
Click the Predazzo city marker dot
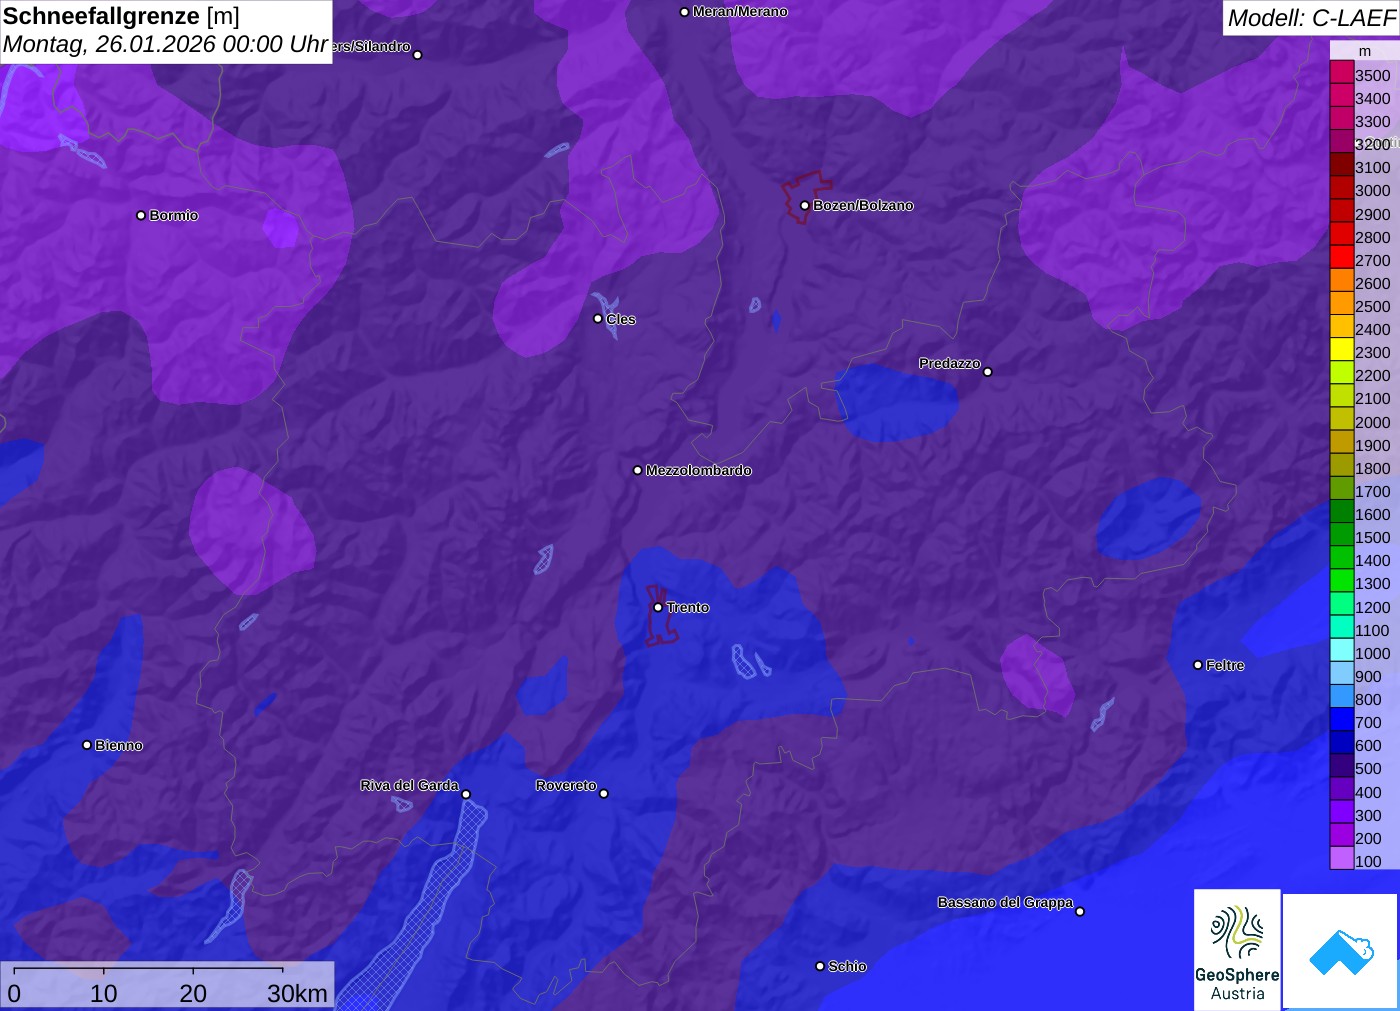[x=988, y=372]
